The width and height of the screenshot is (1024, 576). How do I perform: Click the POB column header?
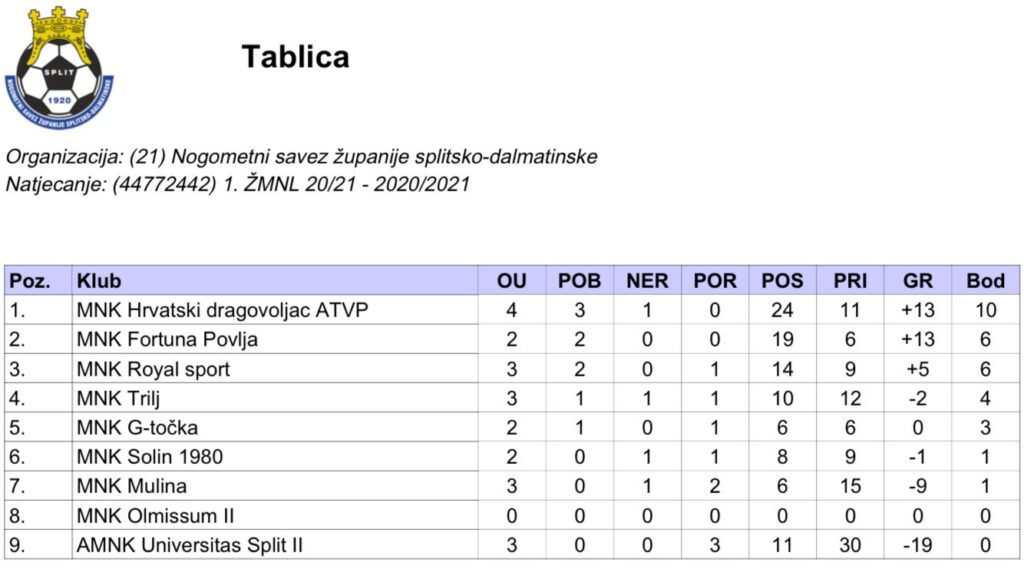click(579, 281)
